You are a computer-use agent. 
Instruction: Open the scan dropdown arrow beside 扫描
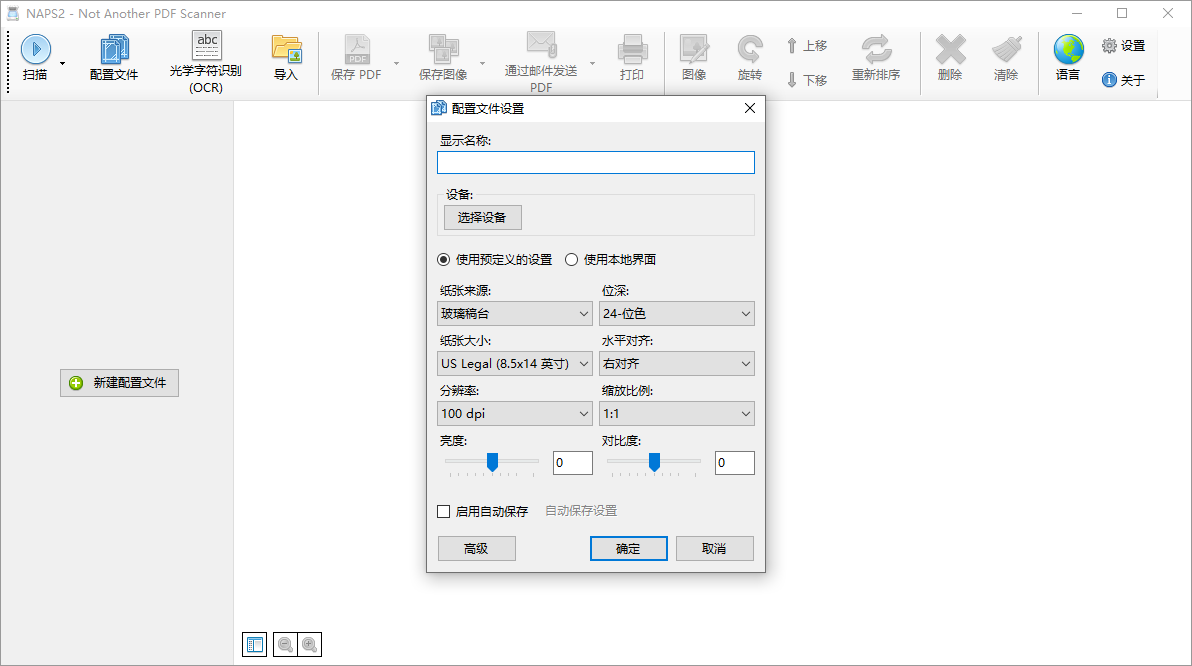click(x=62, y=63)
